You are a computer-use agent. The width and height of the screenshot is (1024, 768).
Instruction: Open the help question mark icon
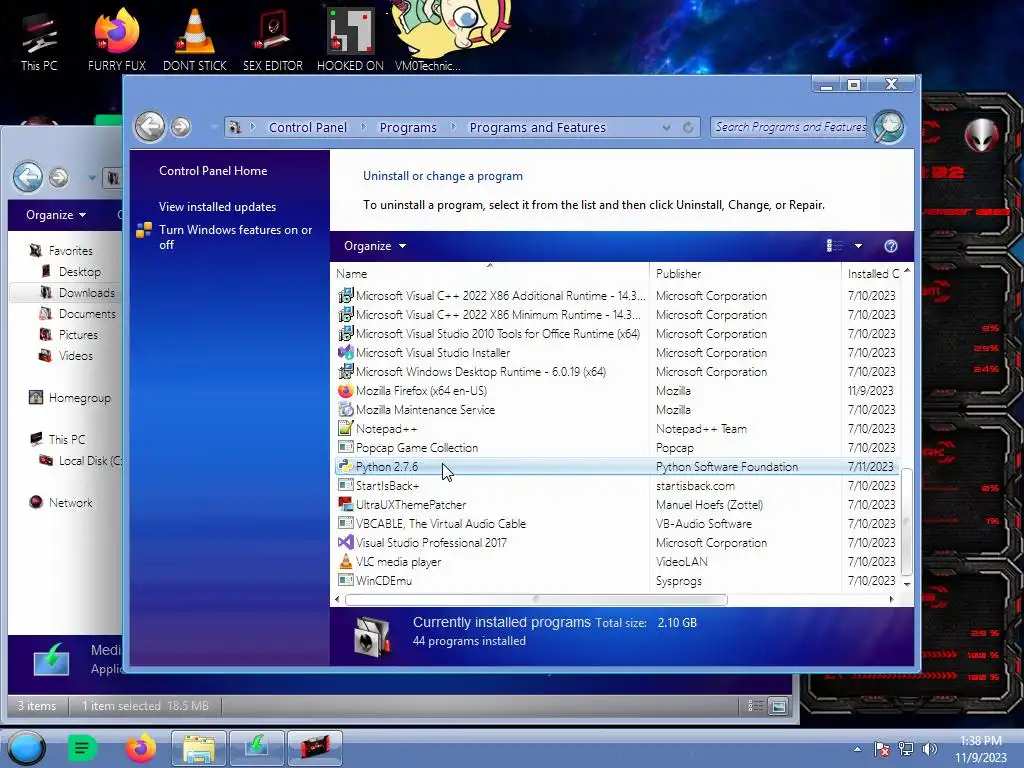tap(891, 246)
